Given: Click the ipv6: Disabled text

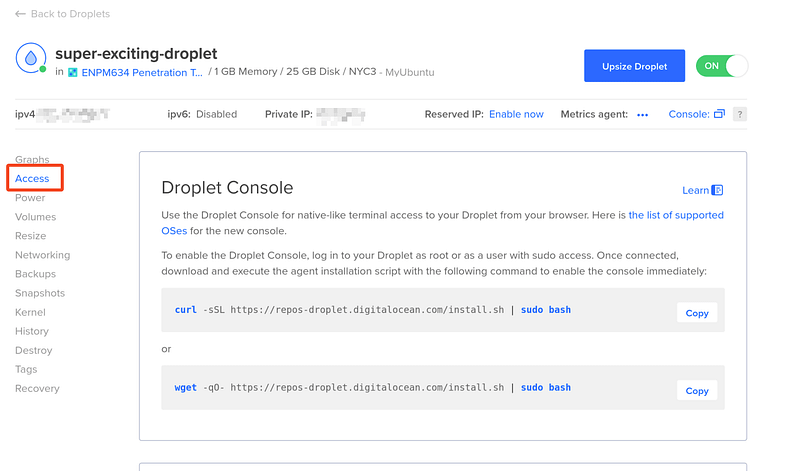Looking at the screenshot, I should click(x=202, y=114).
